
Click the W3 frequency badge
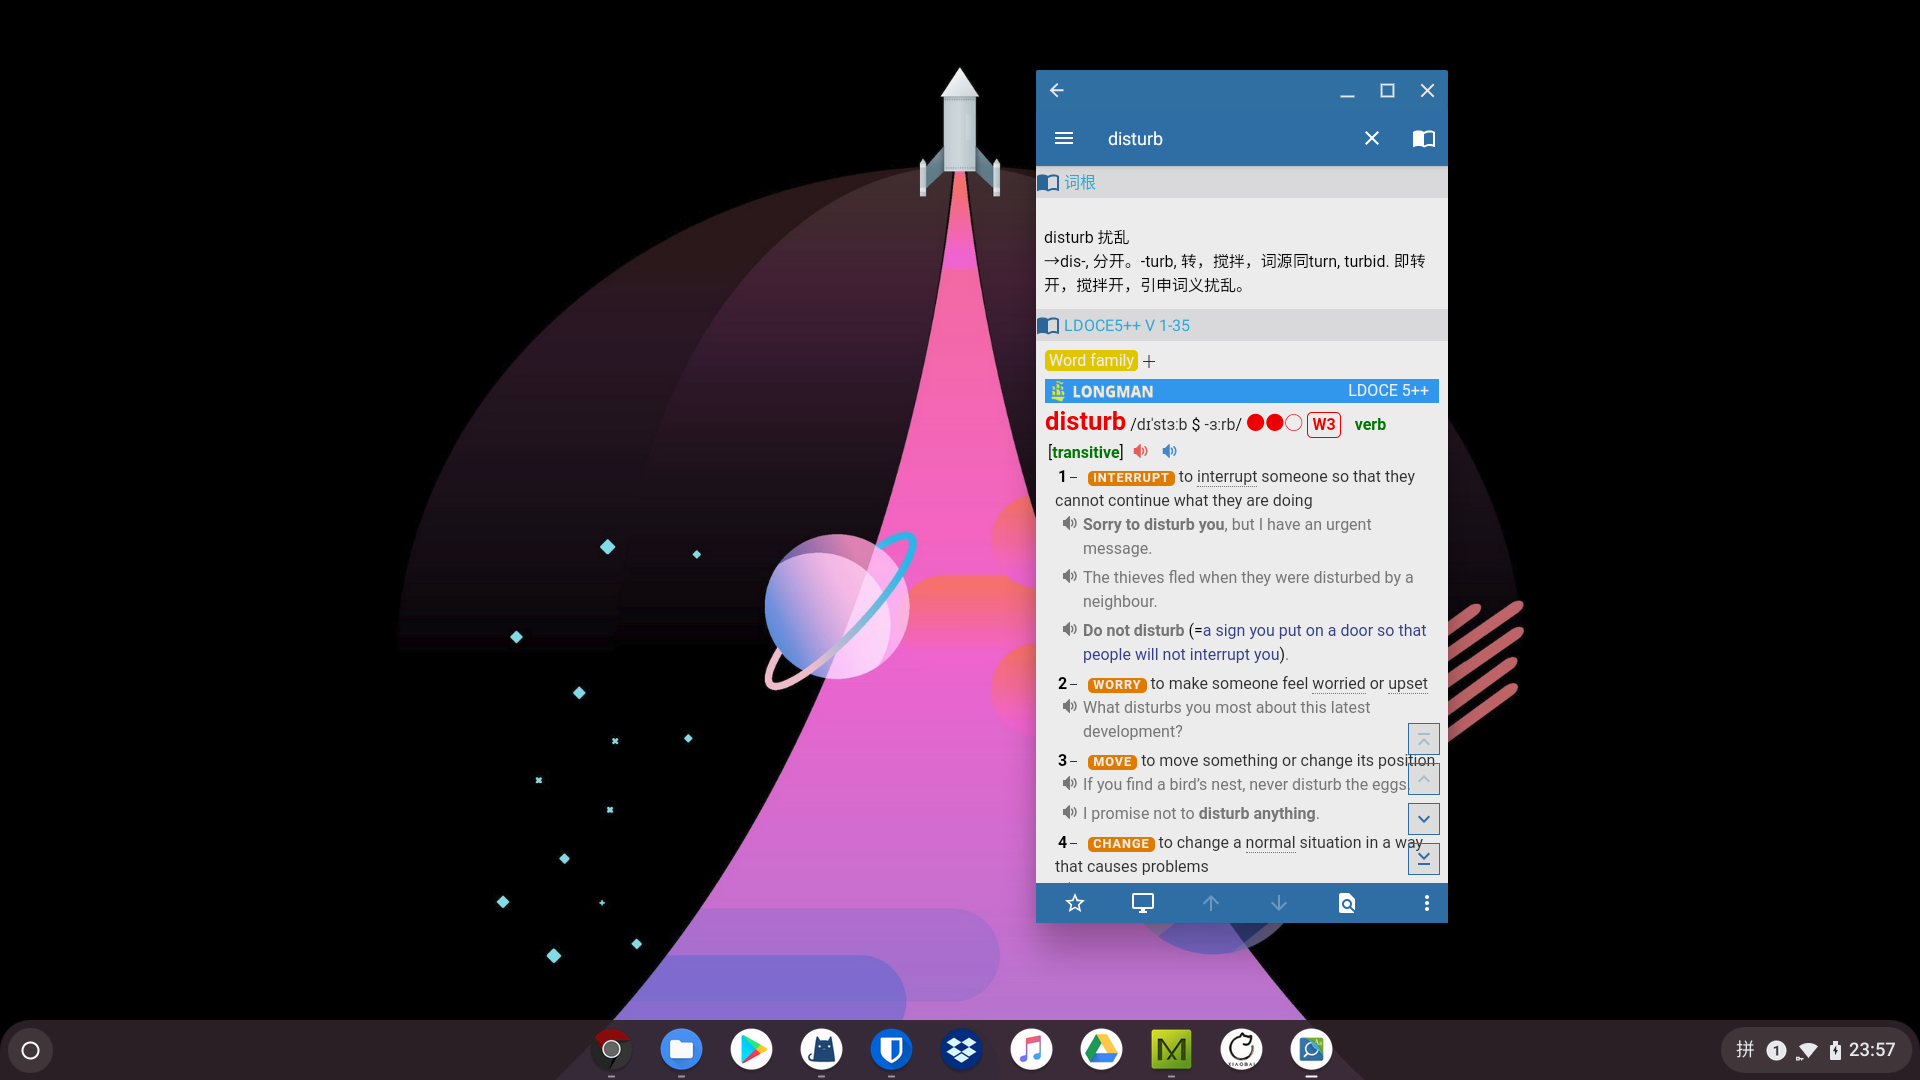pos(1324,424)
